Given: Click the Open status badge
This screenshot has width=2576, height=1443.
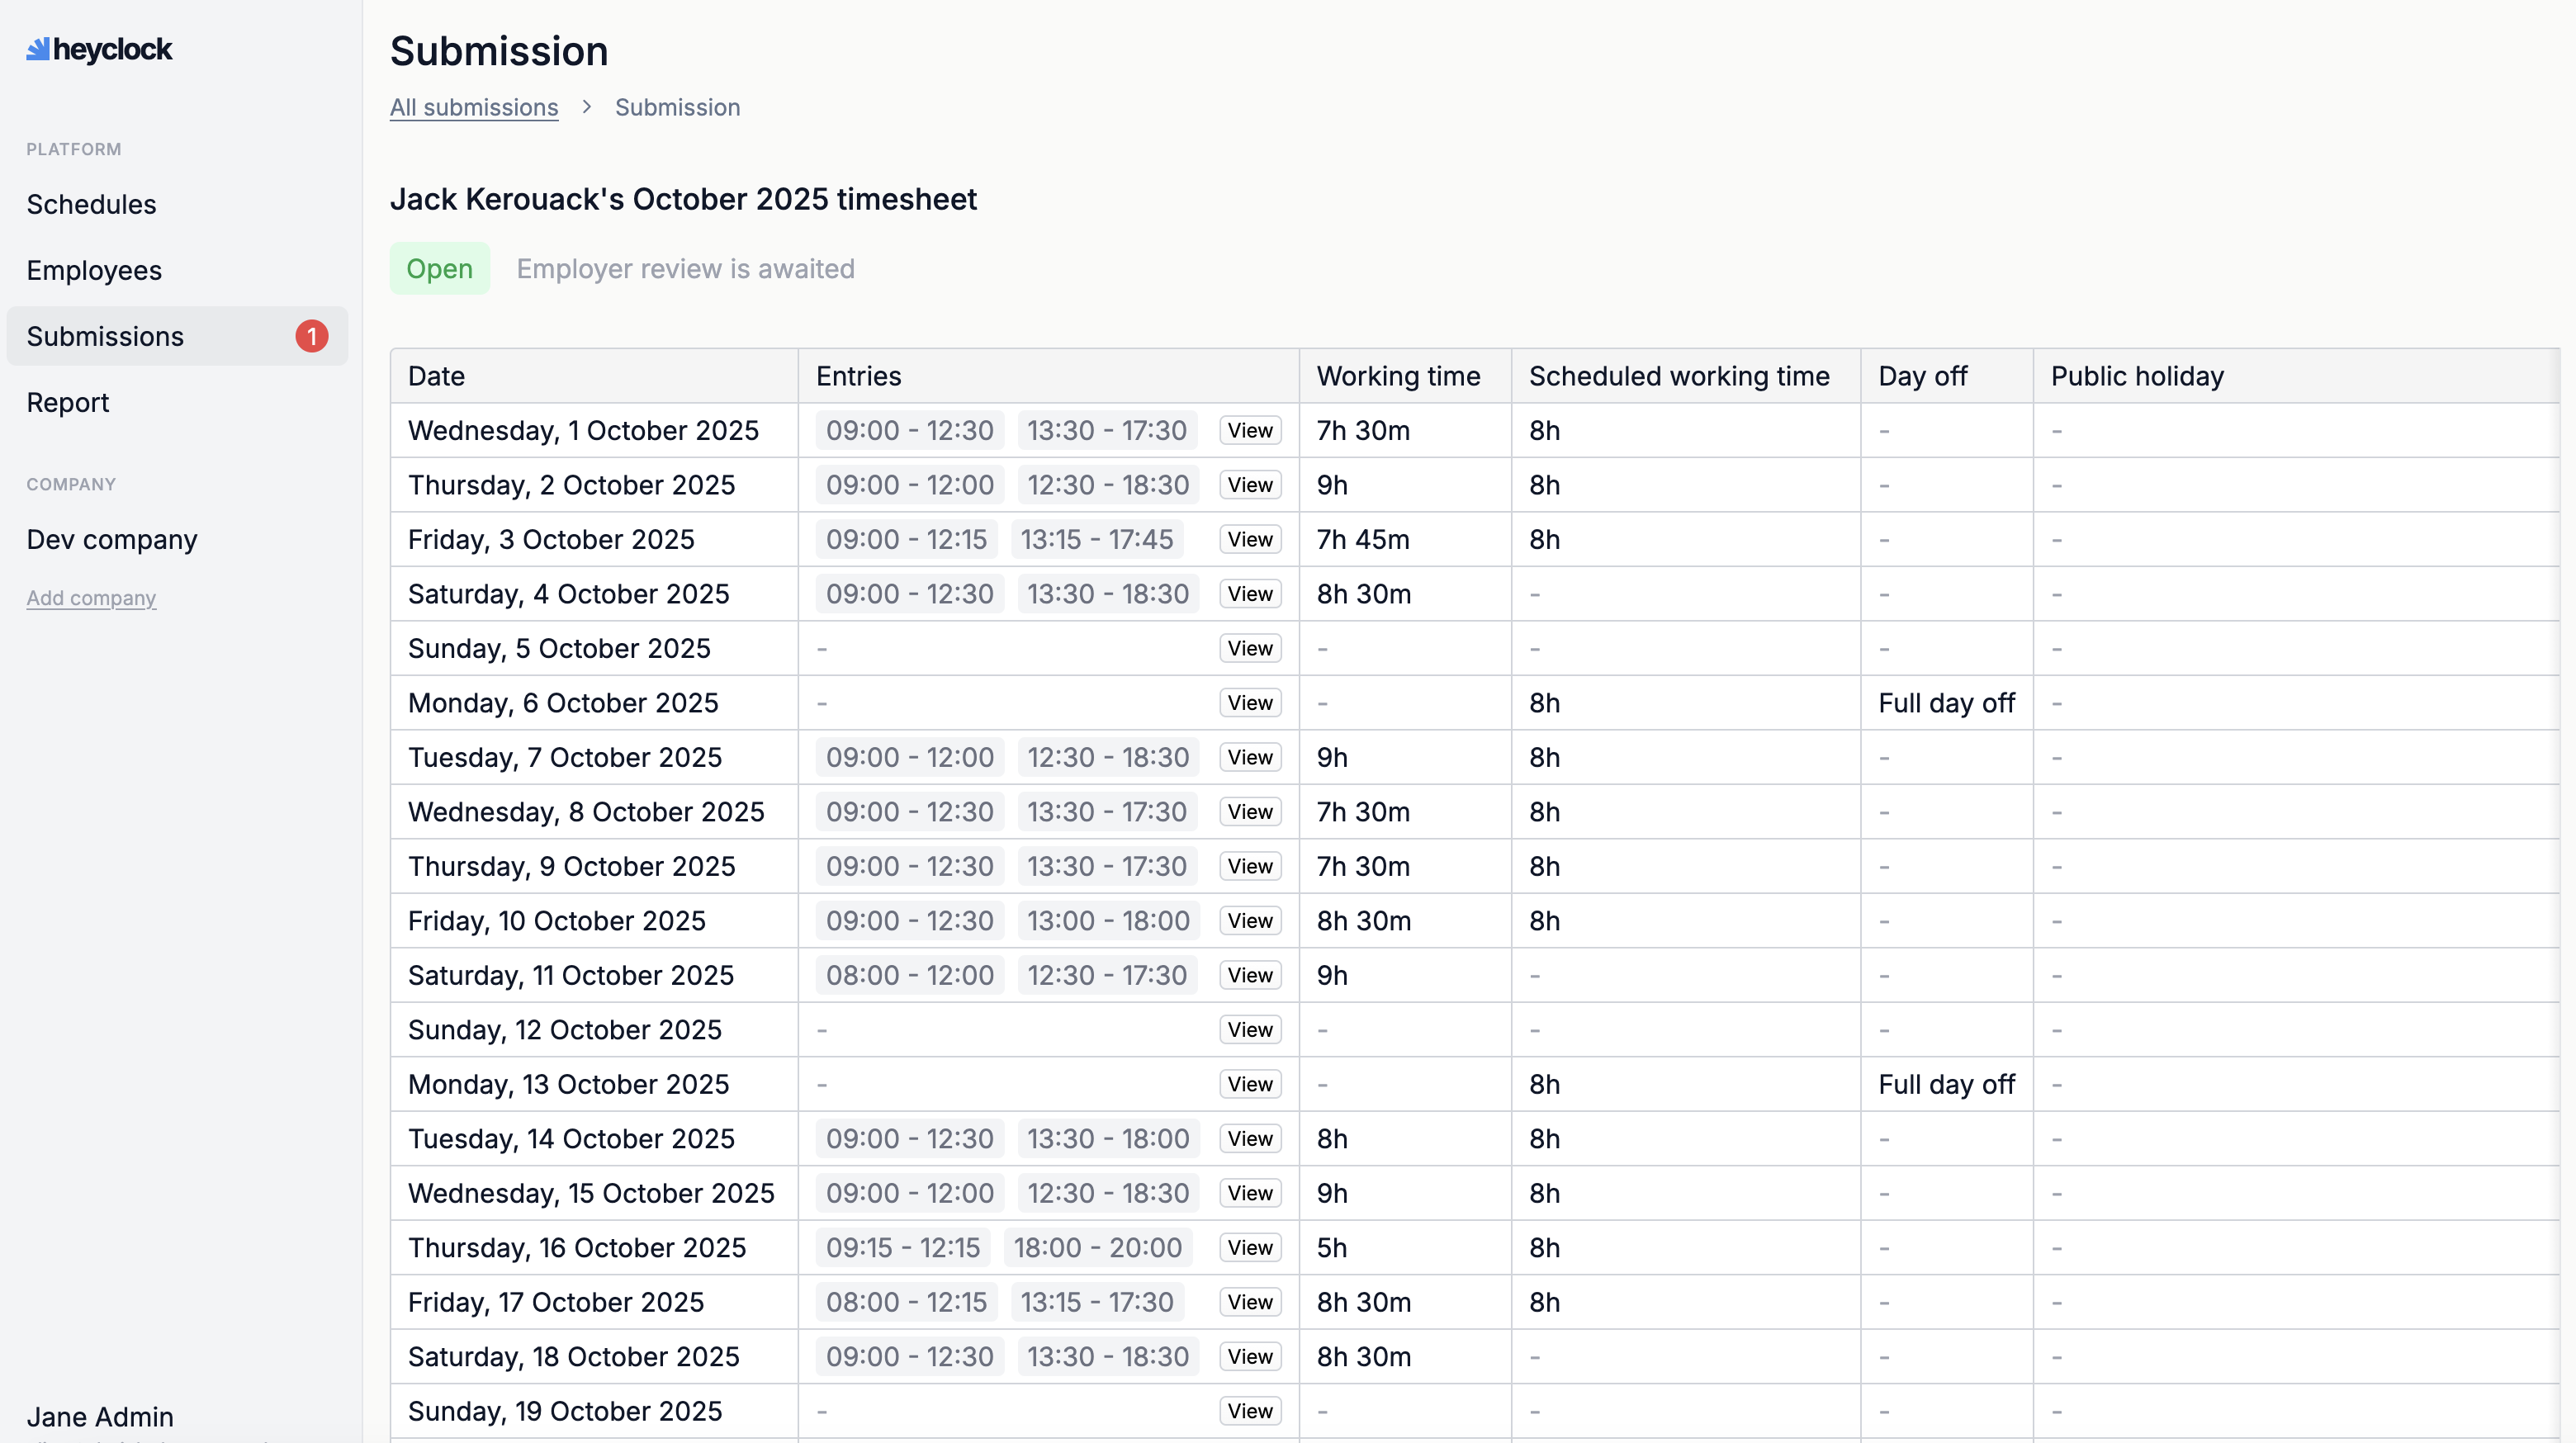Looking at the screenshot, I should coord(439,268).
